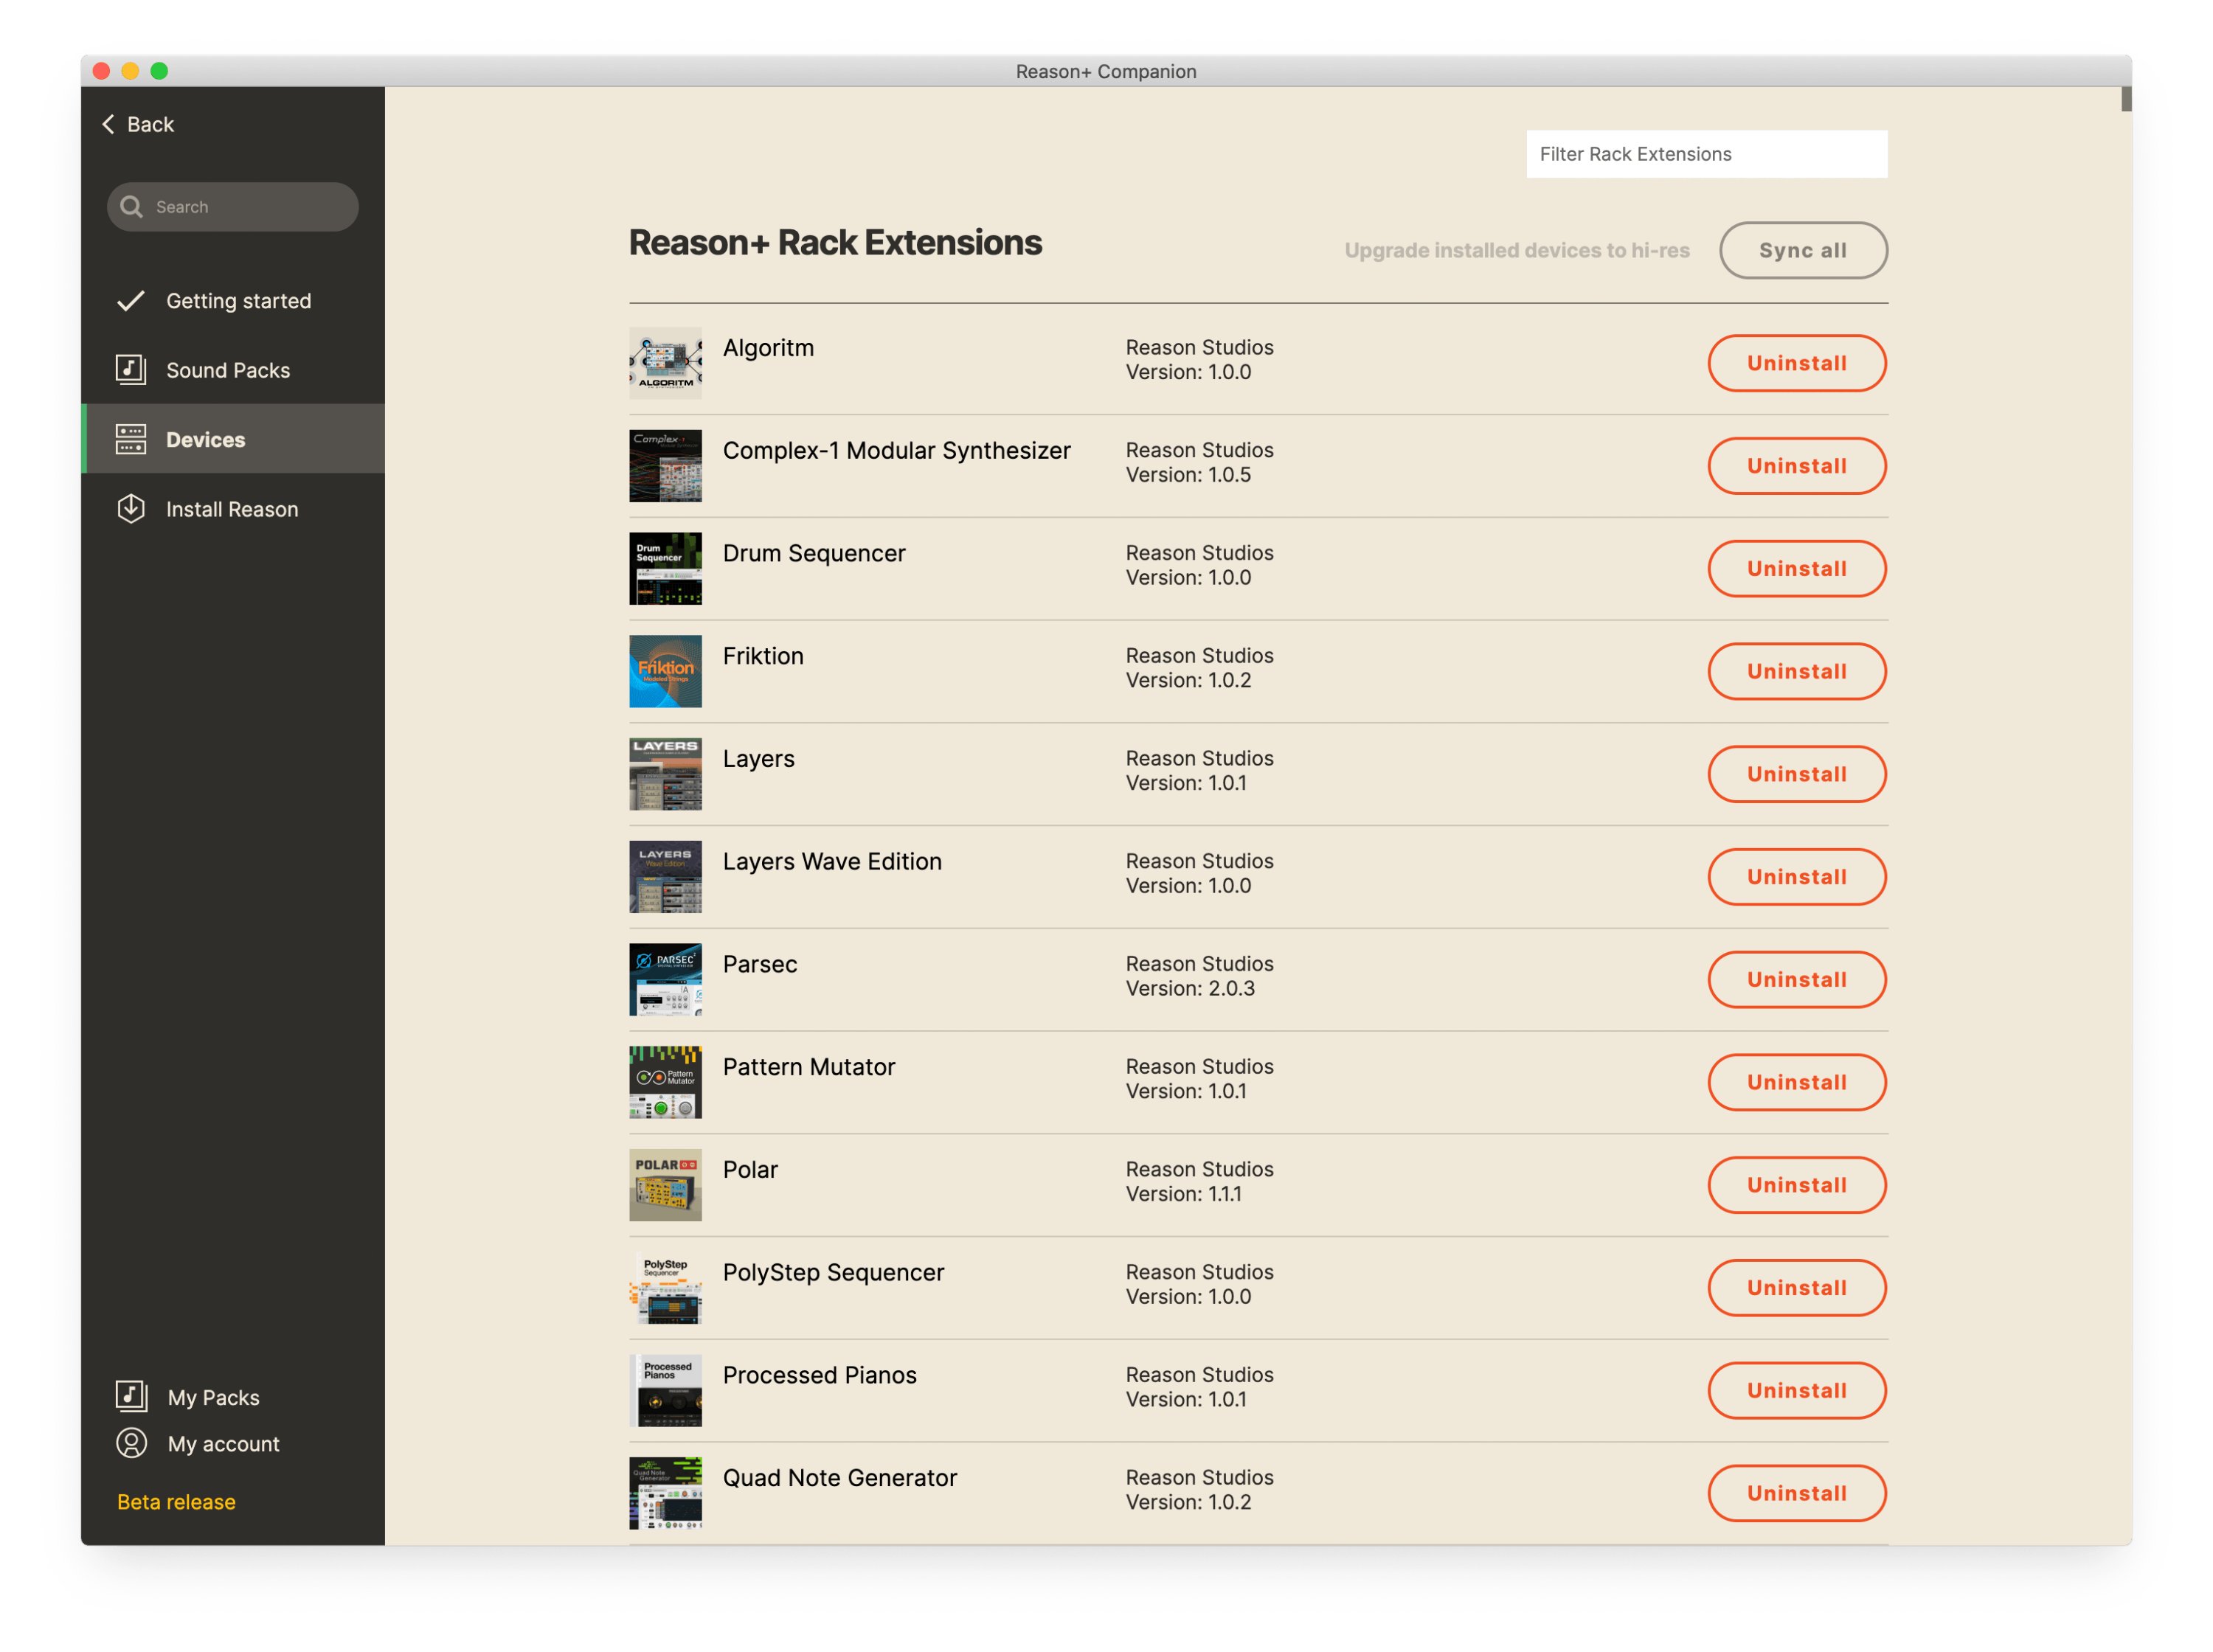Click the Devices rack icon in sidebar
This screenshot has width=2213, height=1652.
point(130,439)
